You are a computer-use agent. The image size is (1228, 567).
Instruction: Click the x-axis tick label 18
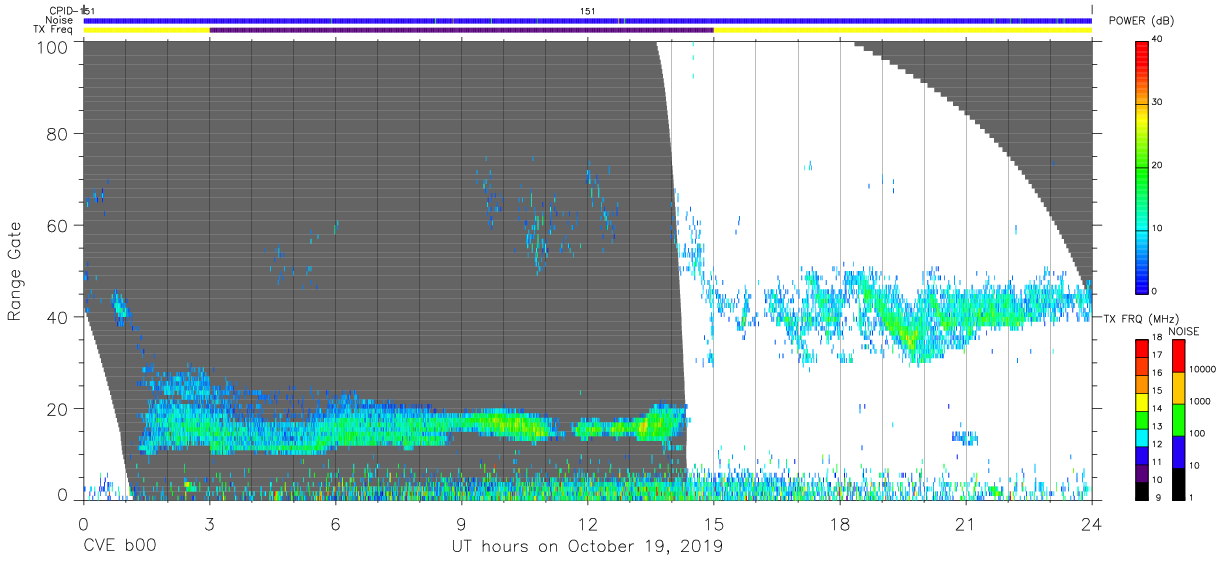pyautogui.click(x=840, y=524)
